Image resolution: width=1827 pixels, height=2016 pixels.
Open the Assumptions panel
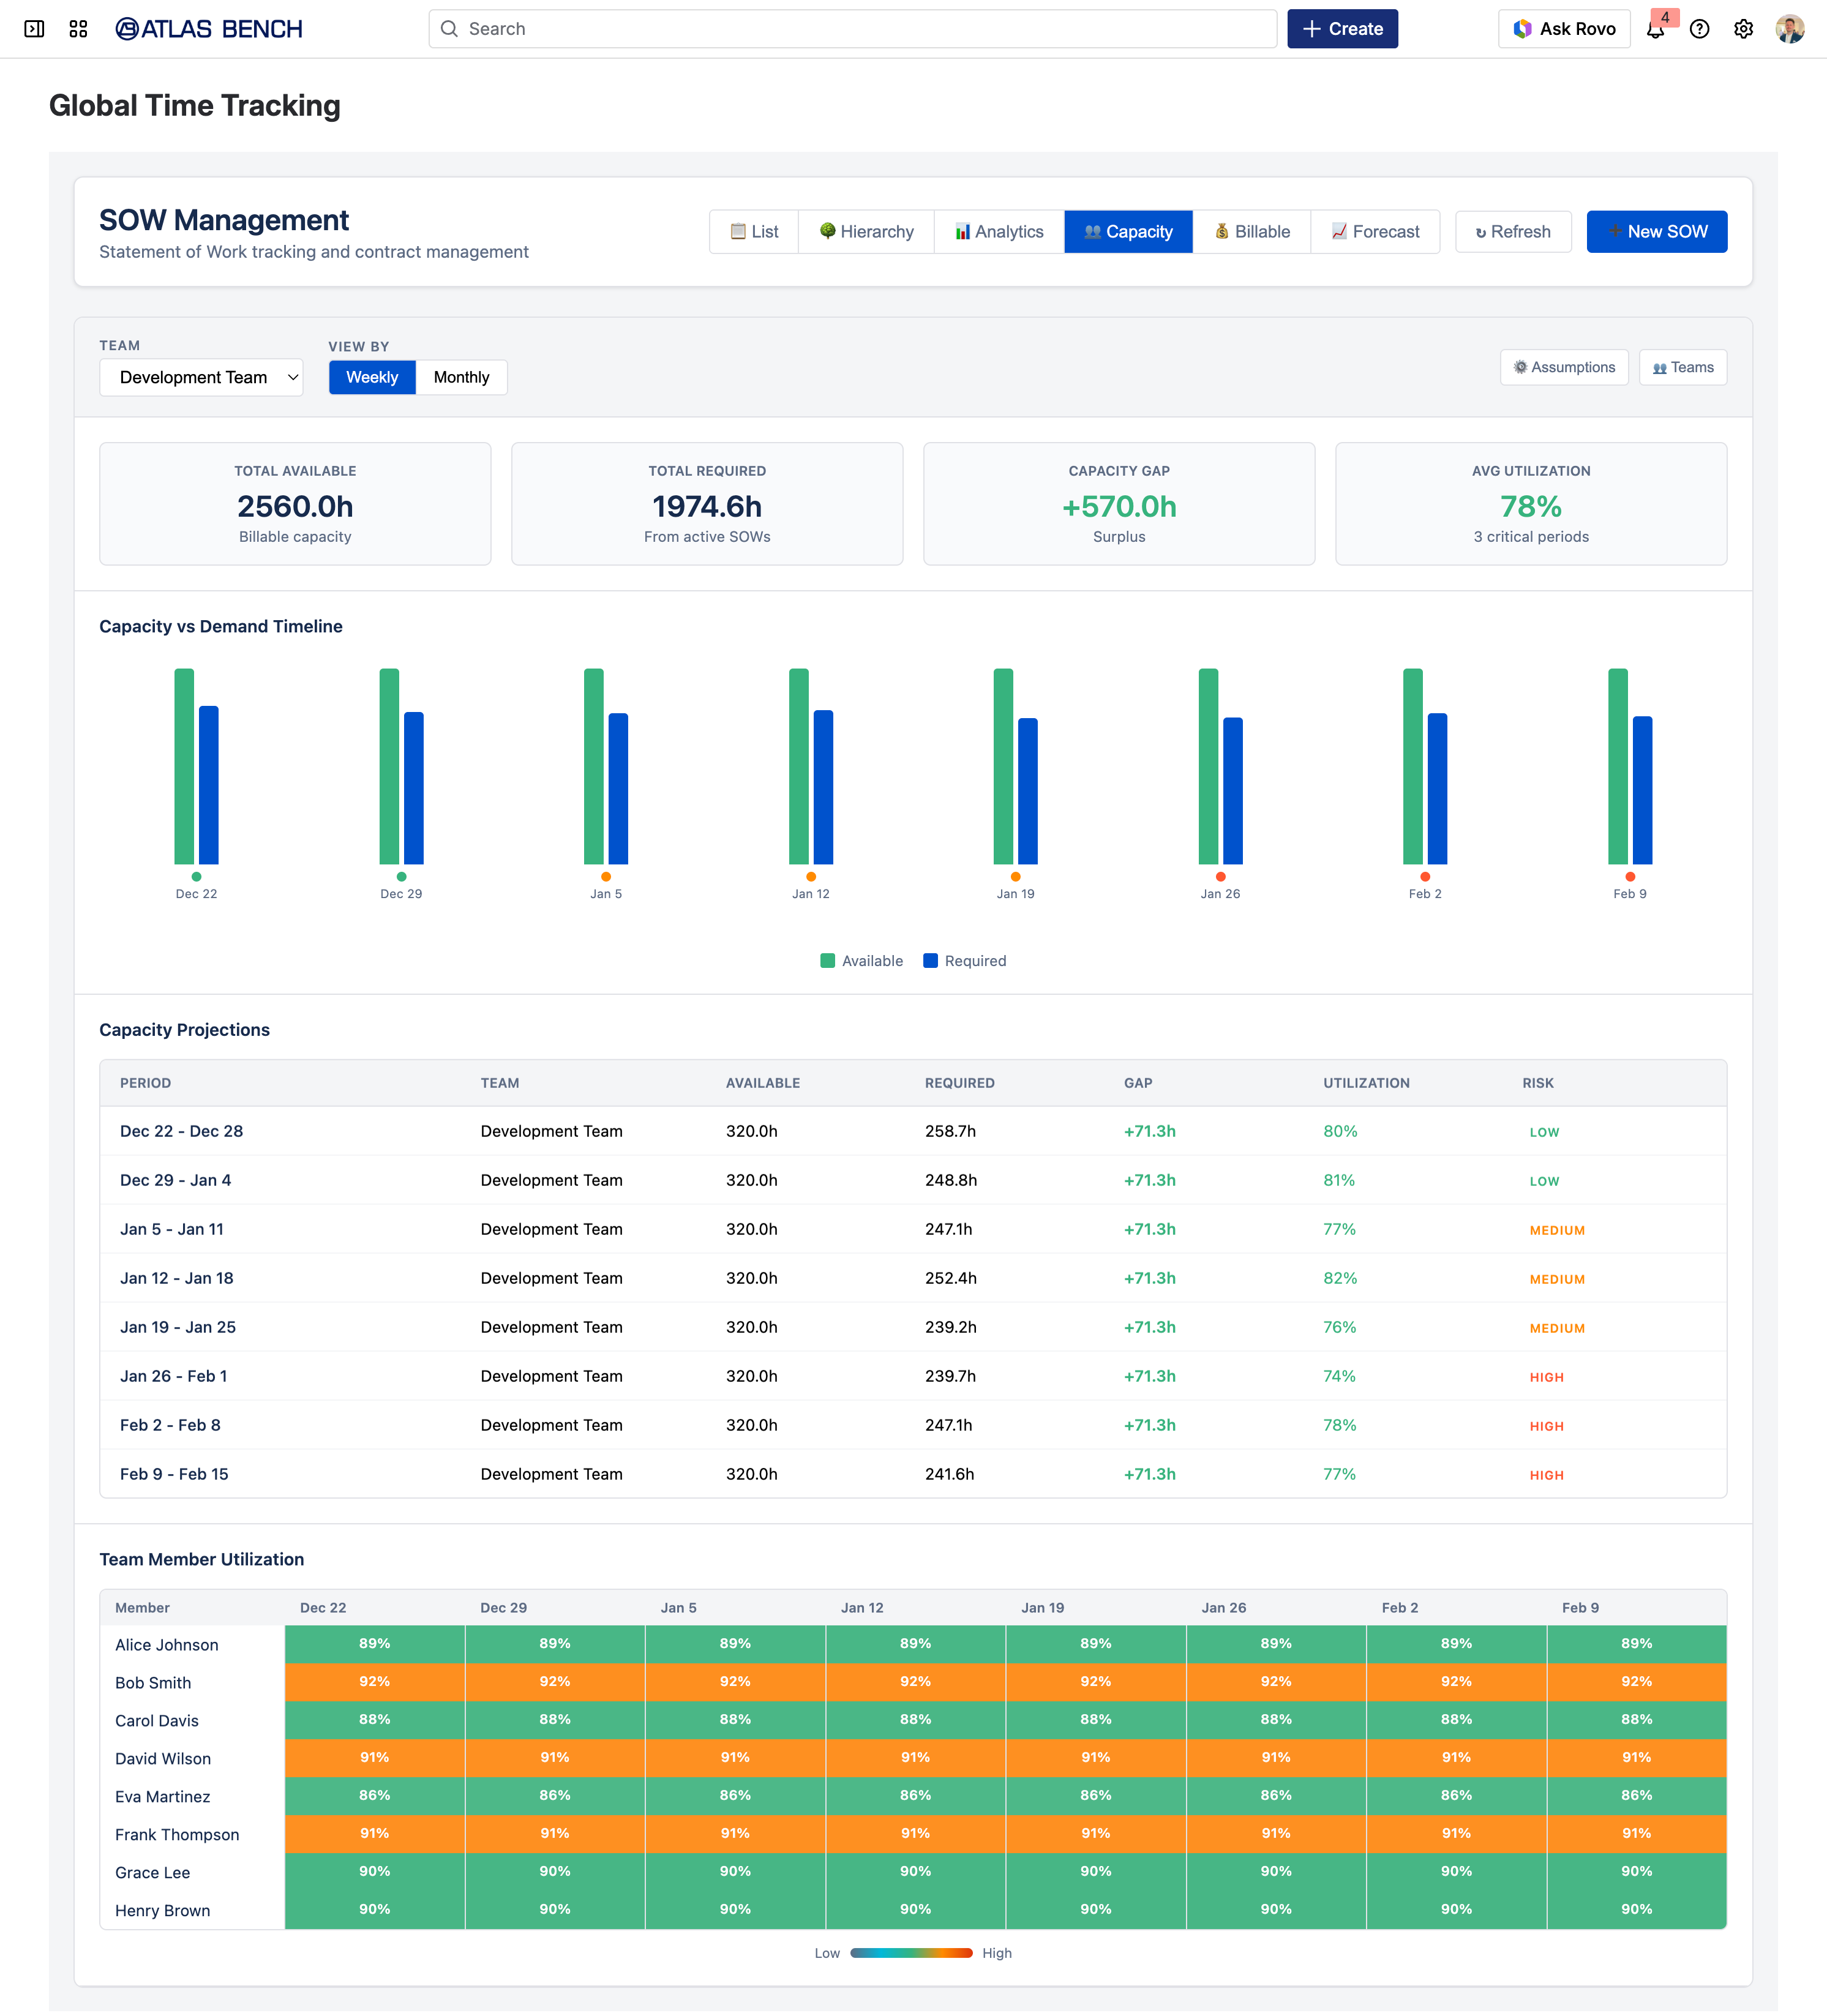[1564, 367]
